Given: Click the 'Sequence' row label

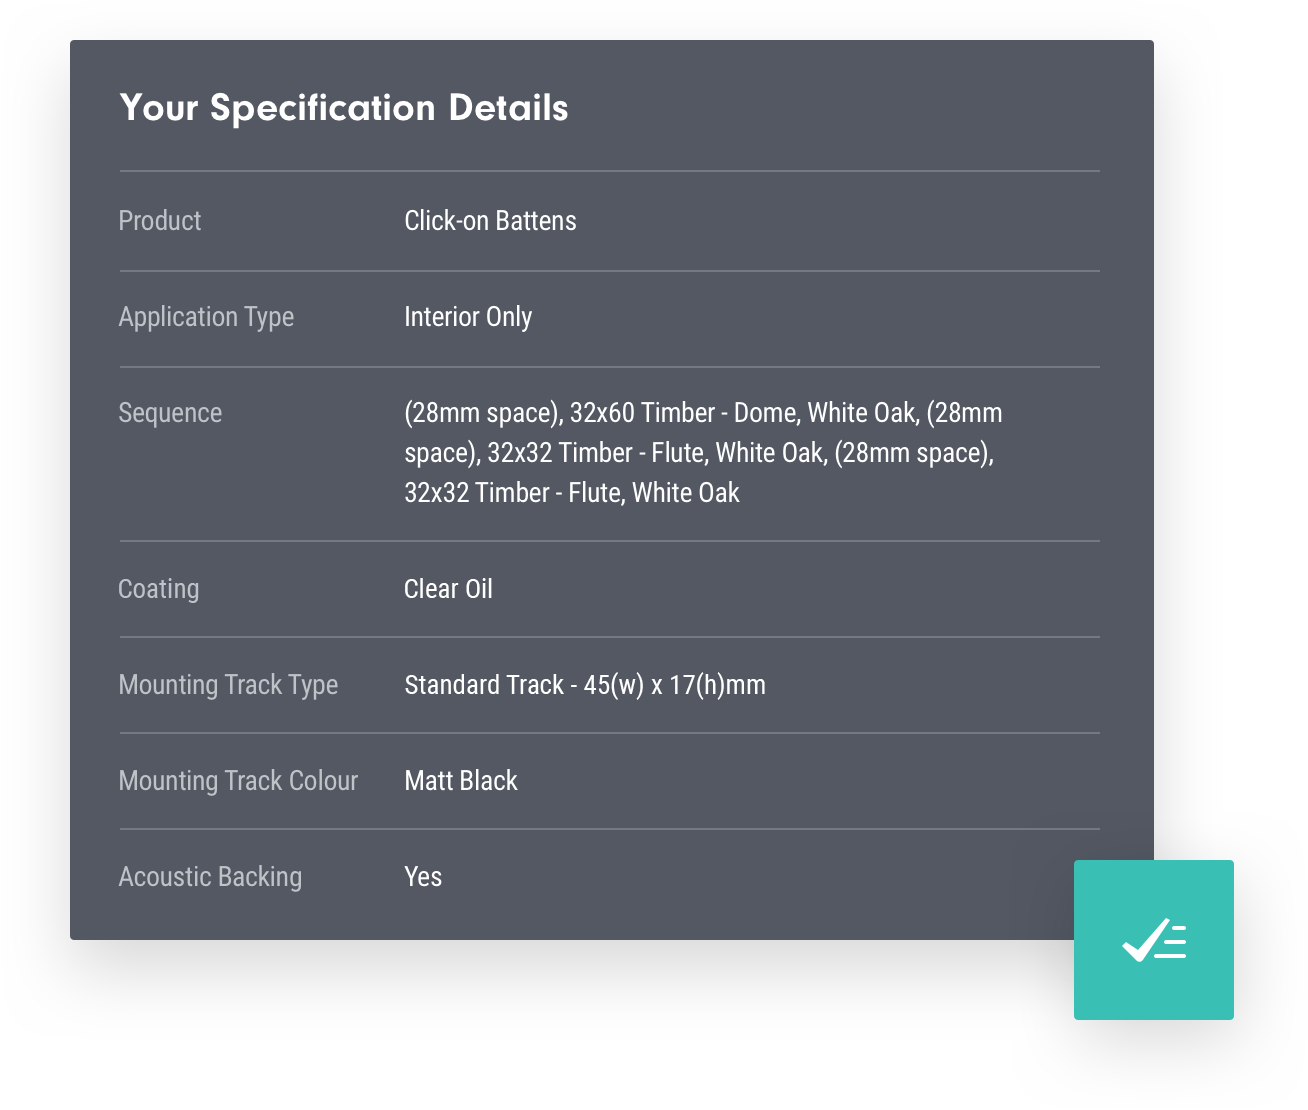Looking at the screenshot, I should point(170,412).
